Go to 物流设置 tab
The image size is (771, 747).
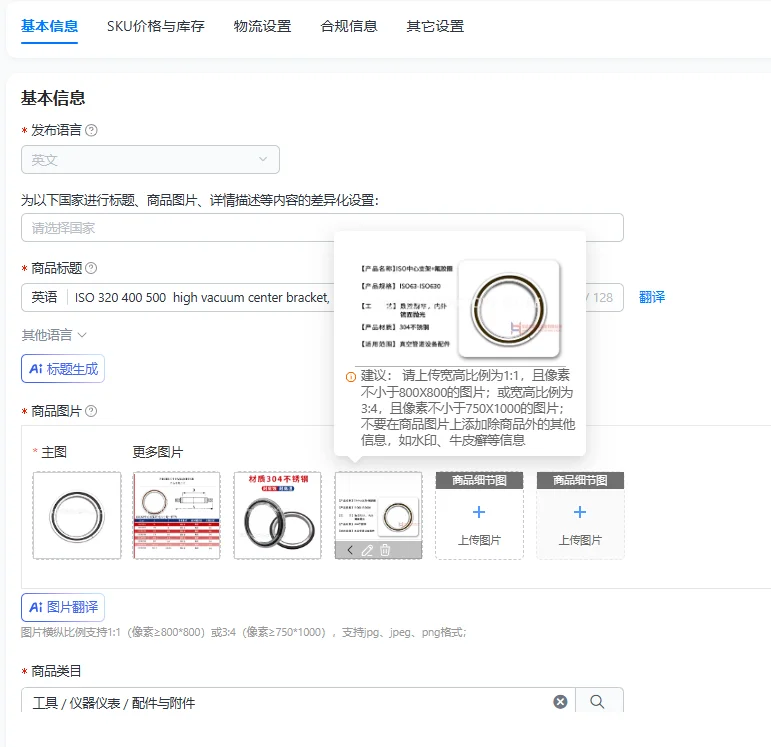tap(262, 26)
